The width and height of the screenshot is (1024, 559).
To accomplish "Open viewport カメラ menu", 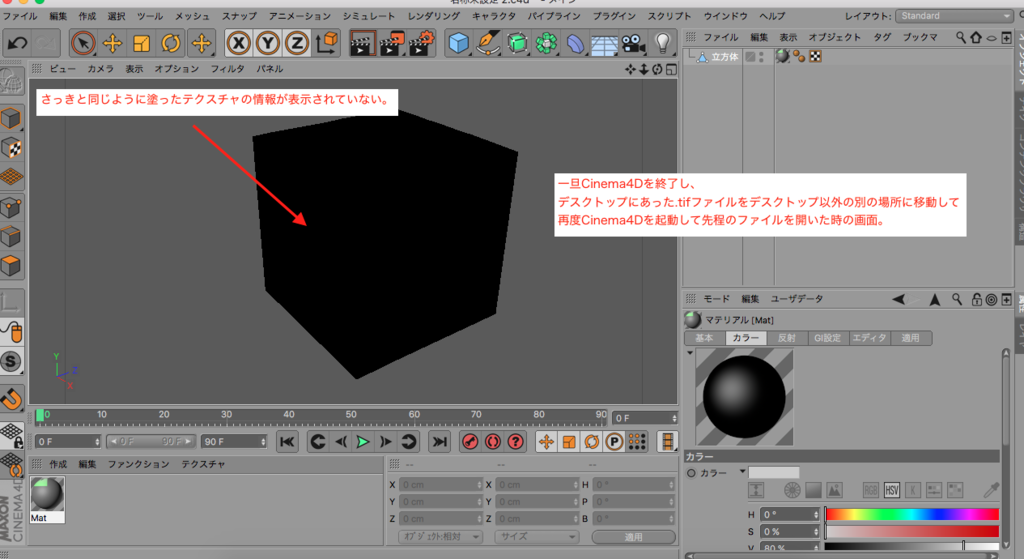I will click(101, 69).
